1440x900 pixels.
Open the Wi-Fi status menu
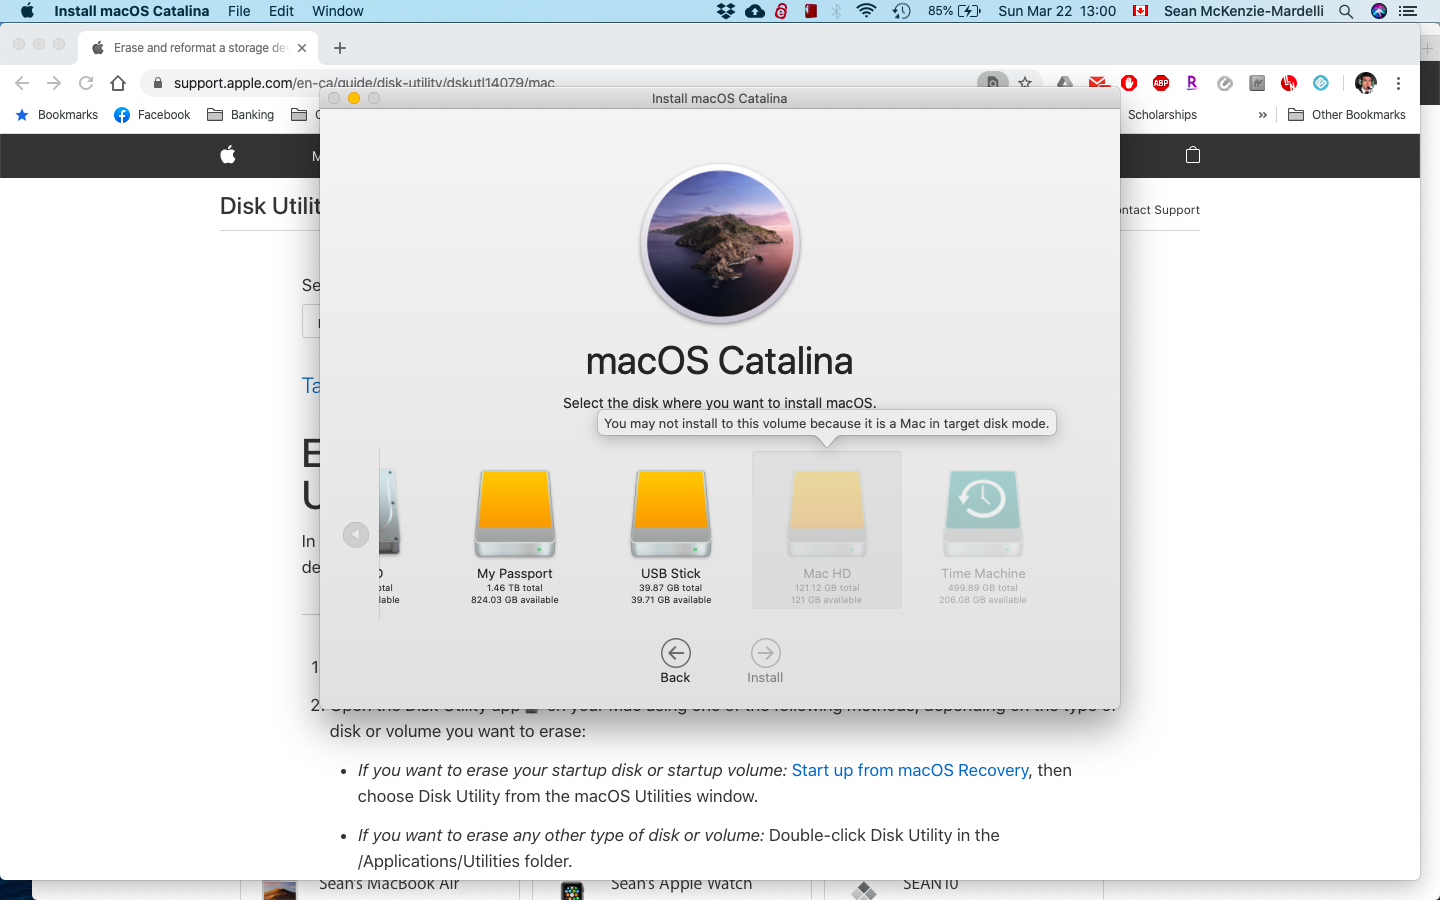tap(867, 11)
